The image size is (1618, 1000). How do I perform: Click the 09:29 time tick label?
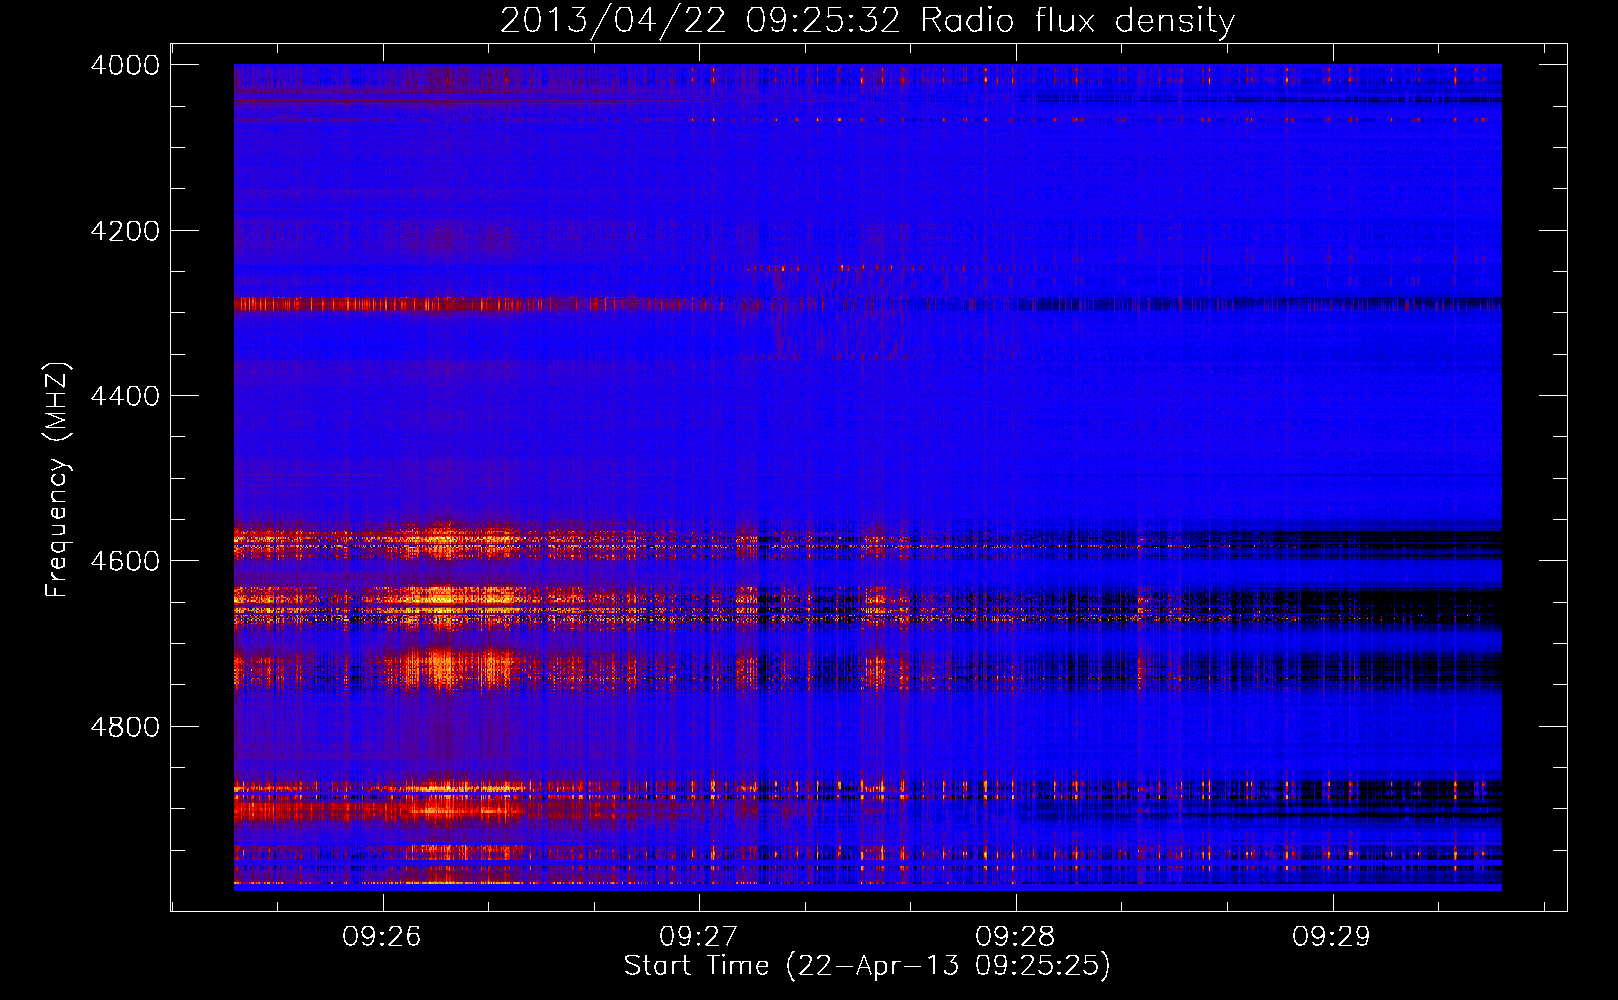(x=1332, y=937)
